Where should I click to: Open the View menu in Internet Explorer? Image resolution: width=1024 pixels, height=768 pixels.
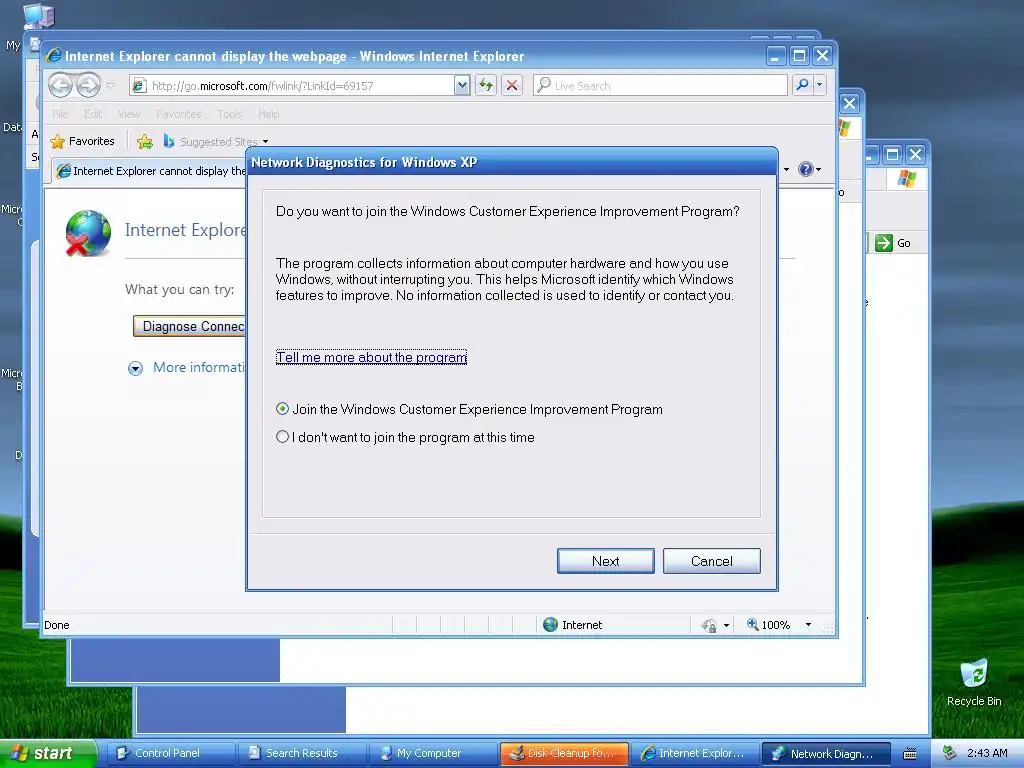pyautogui.click(x=129, y=114)
